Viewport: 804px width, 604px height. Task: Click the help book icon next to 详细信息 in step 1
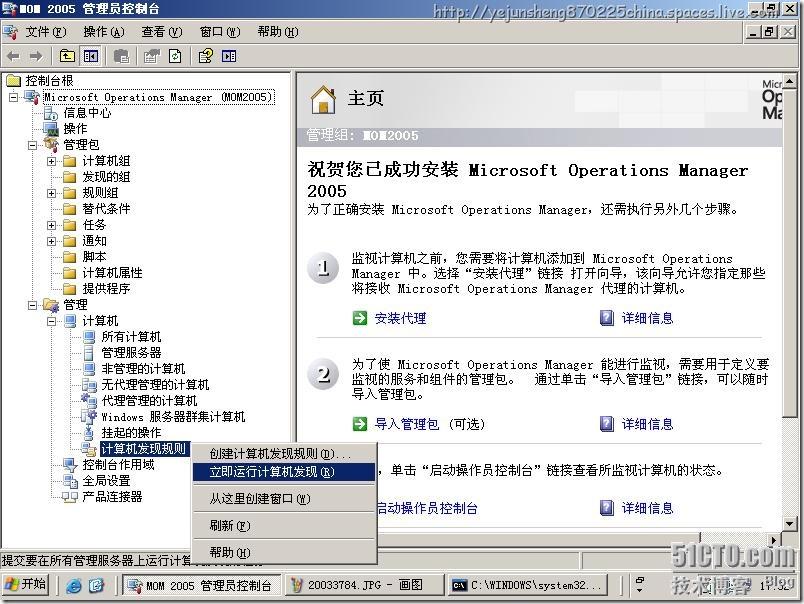[607, 318]
